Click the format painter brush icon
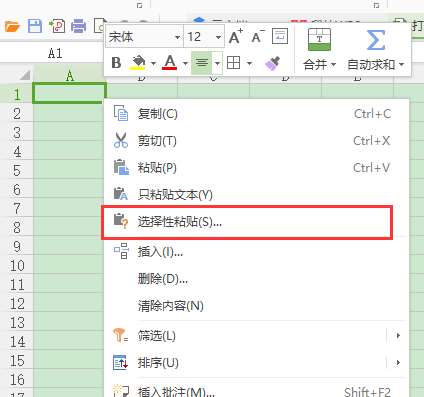Image resolution: width=424 pixels, height=397 pixels. (272, 63)
